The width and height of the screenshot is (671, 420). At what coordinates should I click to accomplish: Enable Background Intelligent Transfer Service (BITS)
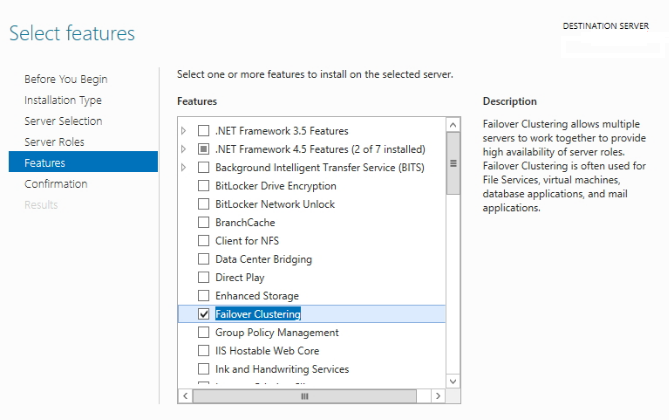[204, 167]
